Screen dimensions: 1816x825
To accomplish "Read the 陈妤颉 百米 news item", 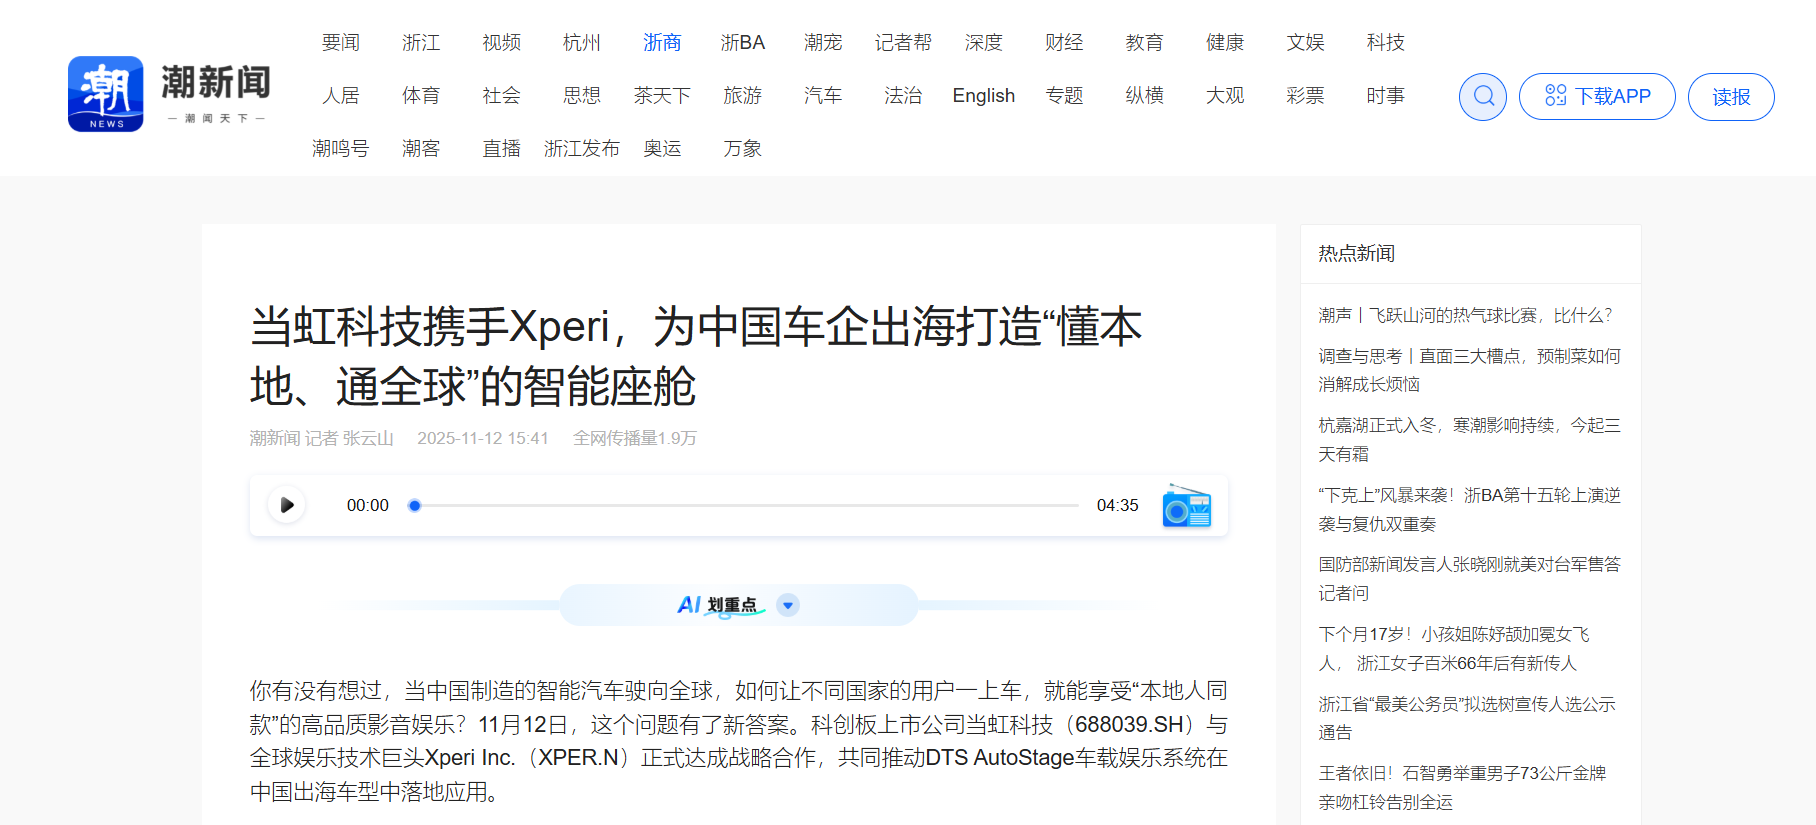I will click(1454, 648).
